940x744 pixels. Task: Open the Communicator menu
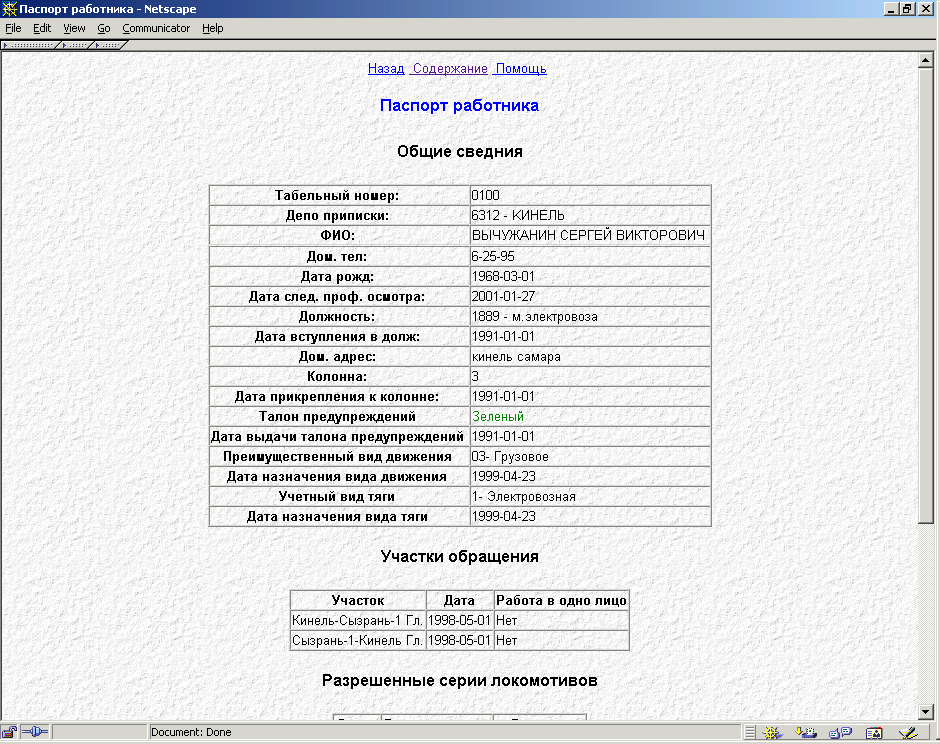pos(156,28)
